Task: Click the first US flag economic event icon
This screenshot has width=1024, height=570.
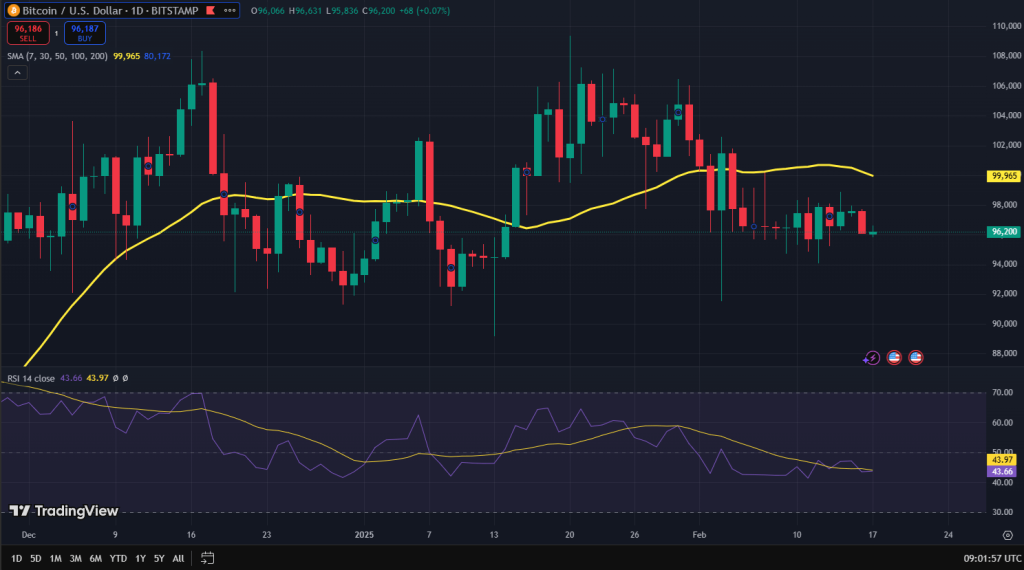Action: point(894,358)
